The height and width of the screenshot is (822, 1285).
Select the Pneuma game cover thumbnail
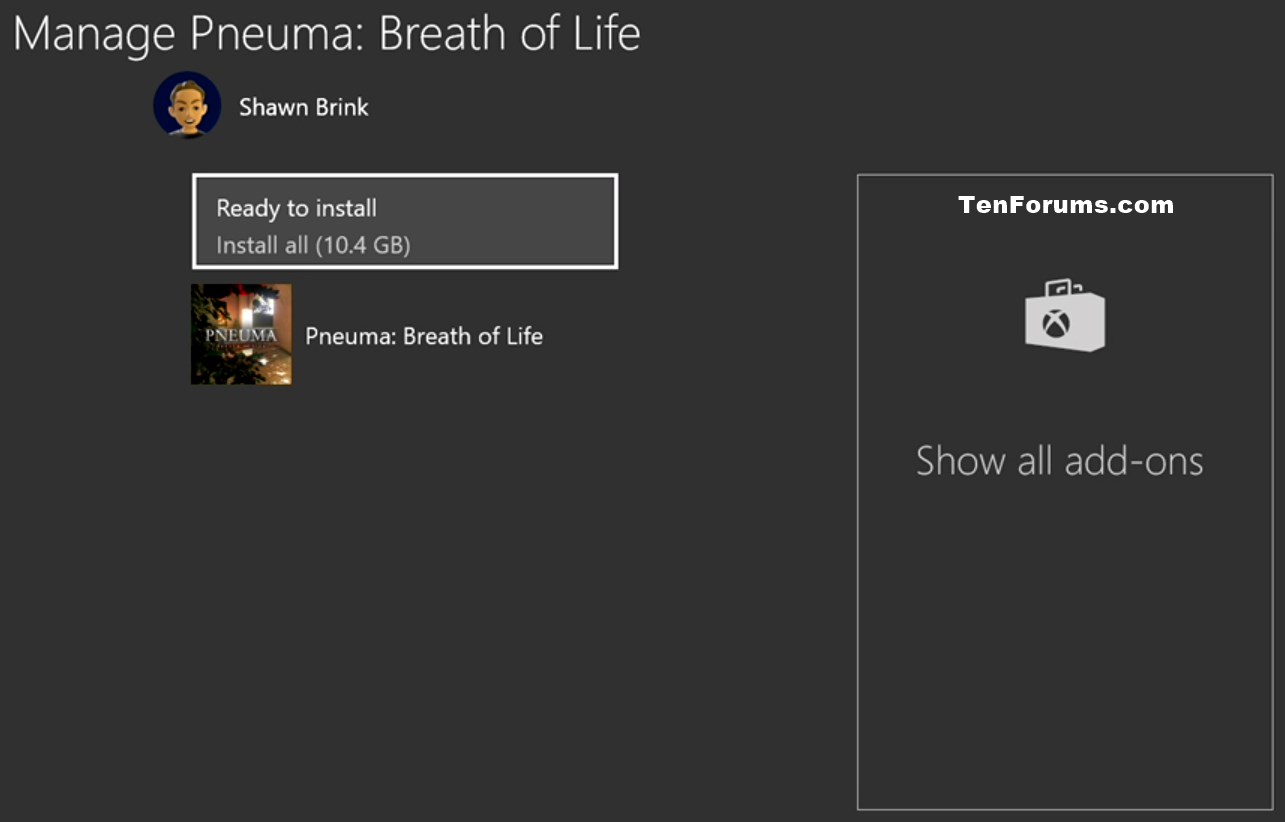tap(241, 334)
